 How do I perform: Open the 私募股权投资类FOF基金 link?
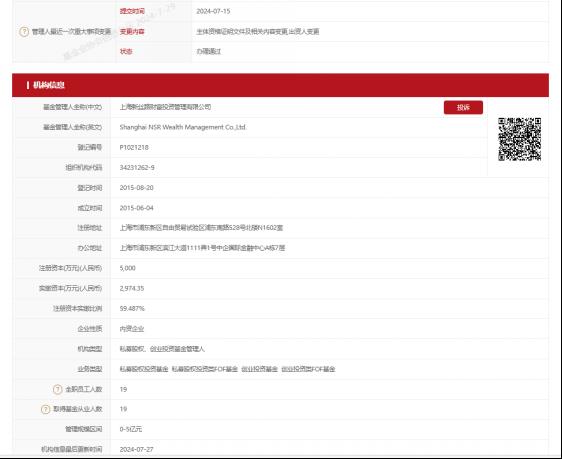205,369
